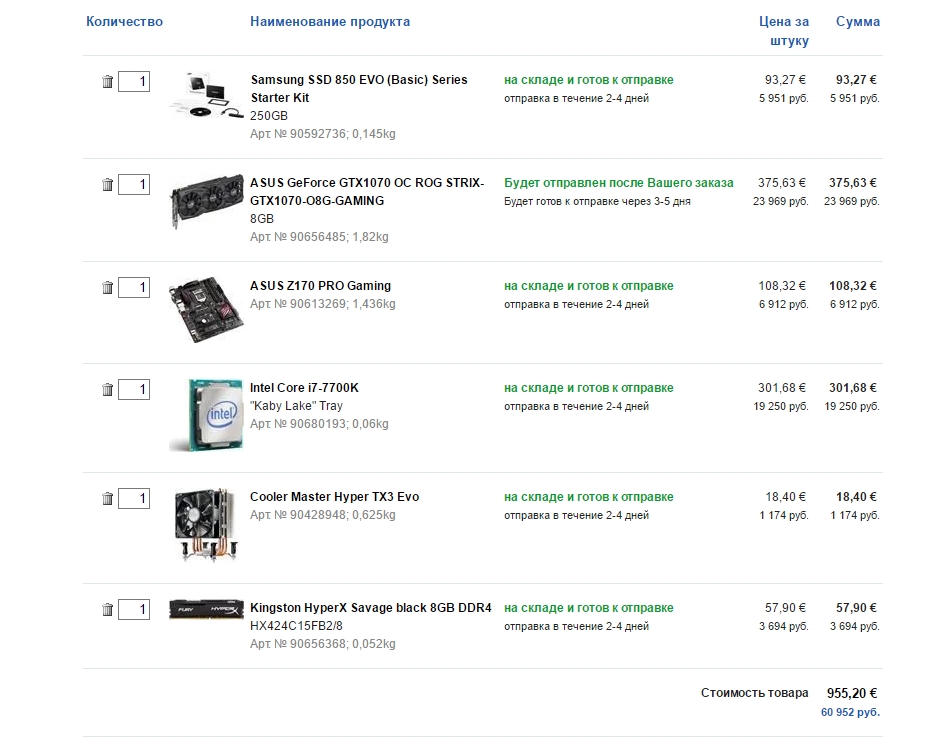The width and height of the screenshot is (942, 745).
Task: Focus quantity input for ASUS Z170 PRO Gaming
Action: 134,287
